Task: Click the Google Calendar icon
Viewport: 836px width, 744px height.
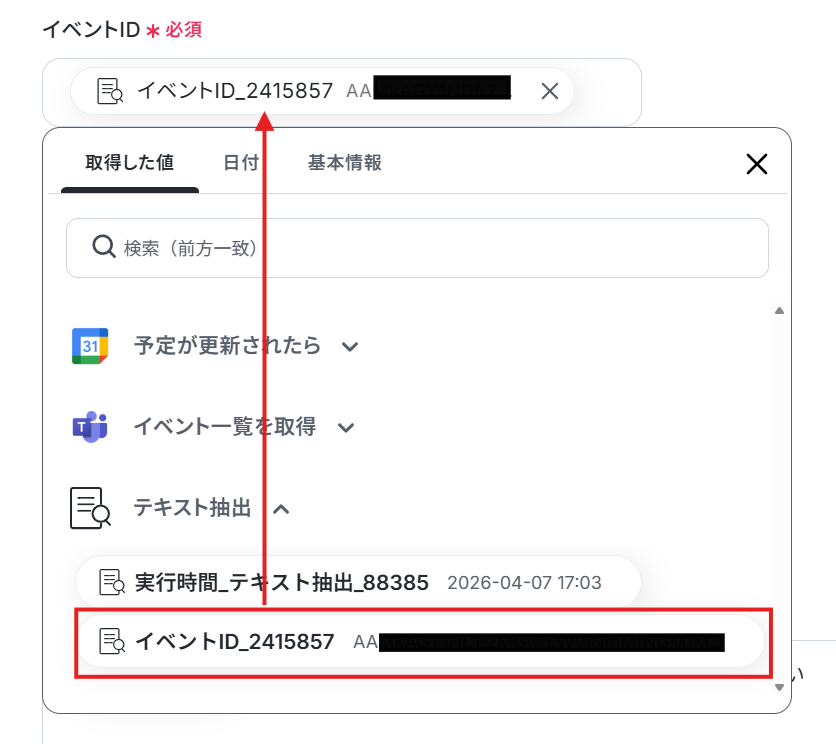Action: pos(90,346)
